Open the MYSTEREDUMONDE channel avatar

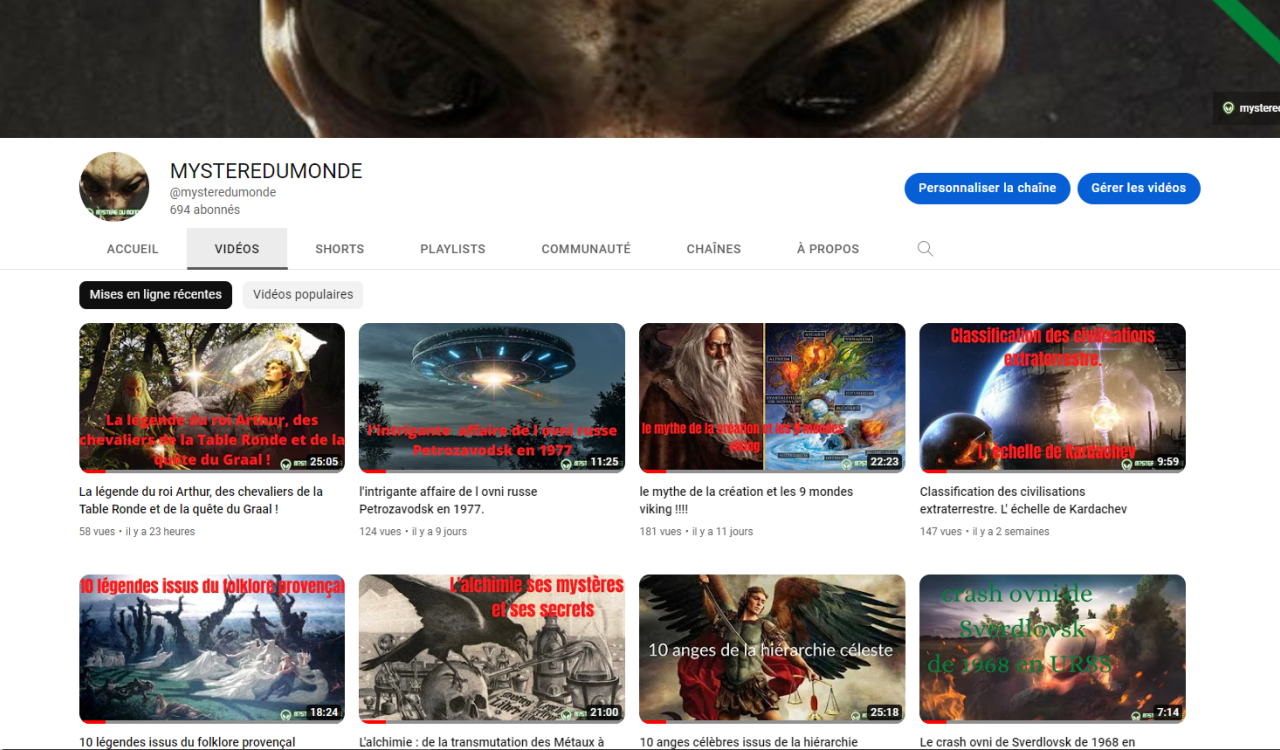click(x=114, y=187)
